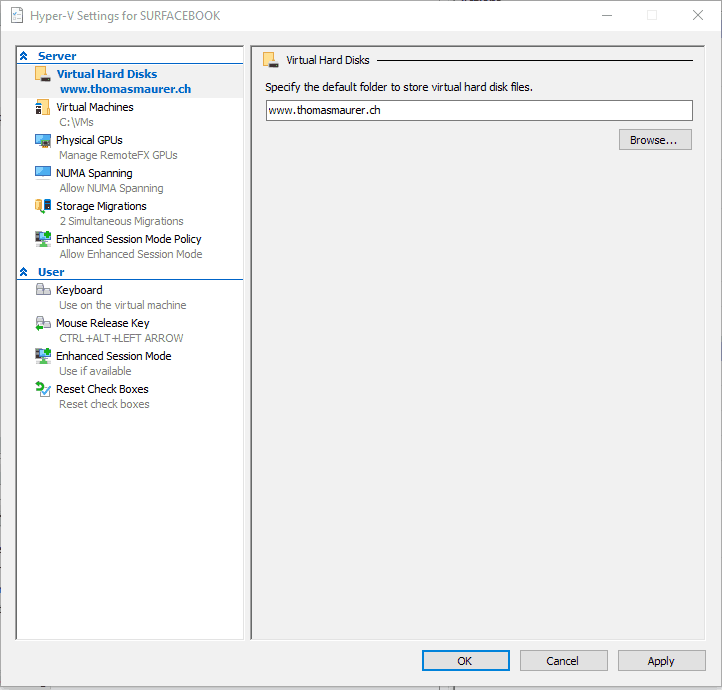Click the Enhanced Session Mode Policy icon

(43, 239)
